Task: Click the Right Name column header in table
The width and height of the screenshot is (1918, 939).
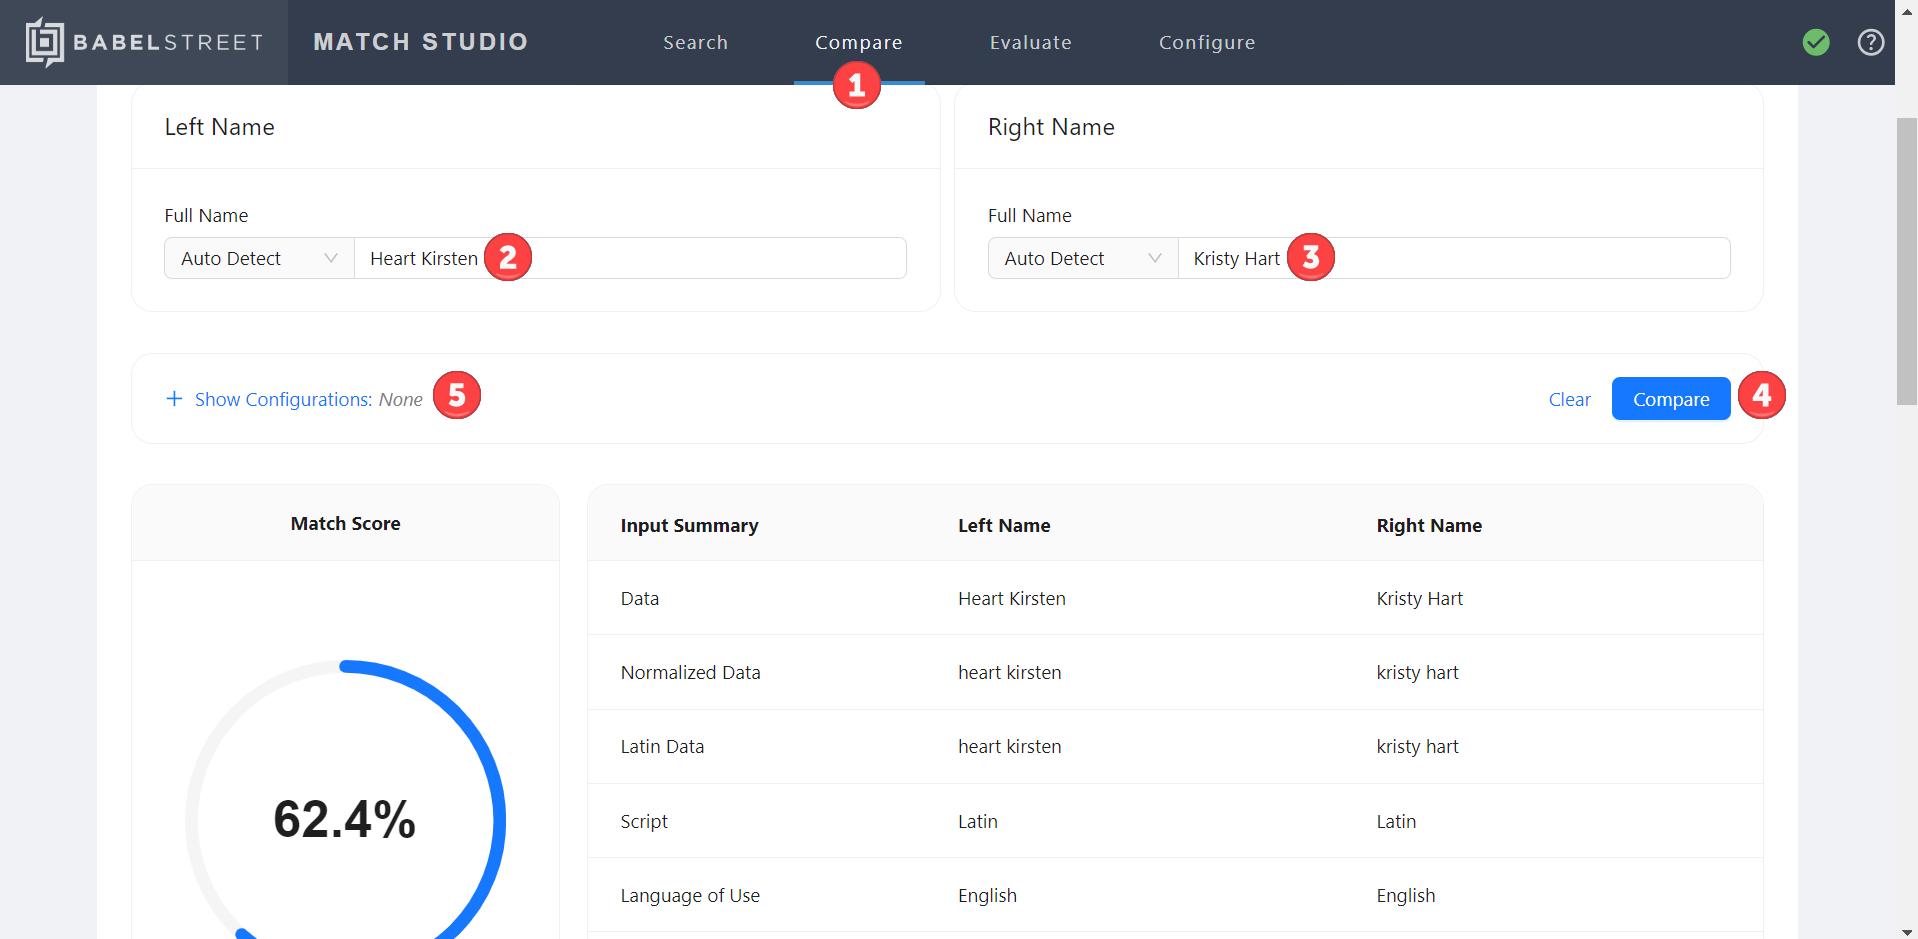Action: (x=1429, y=525)
